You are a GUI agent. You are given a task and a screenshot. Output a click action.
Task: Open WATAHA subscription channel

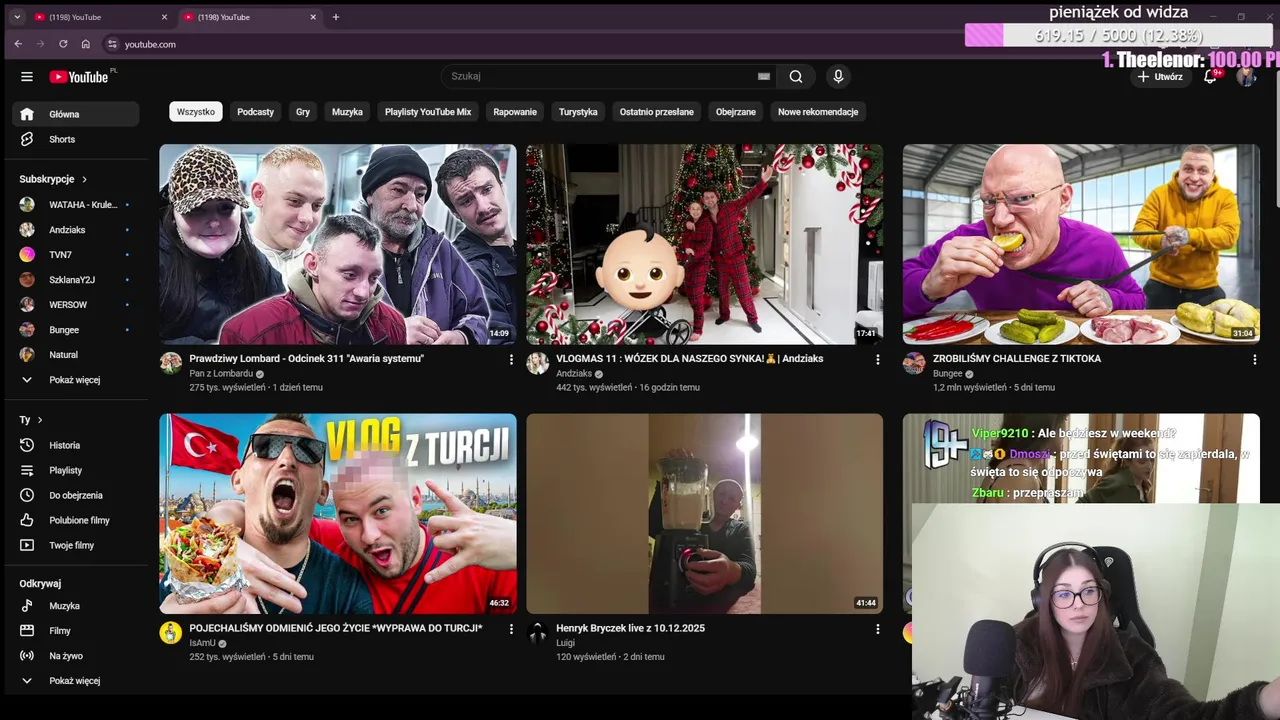[76, 204]
